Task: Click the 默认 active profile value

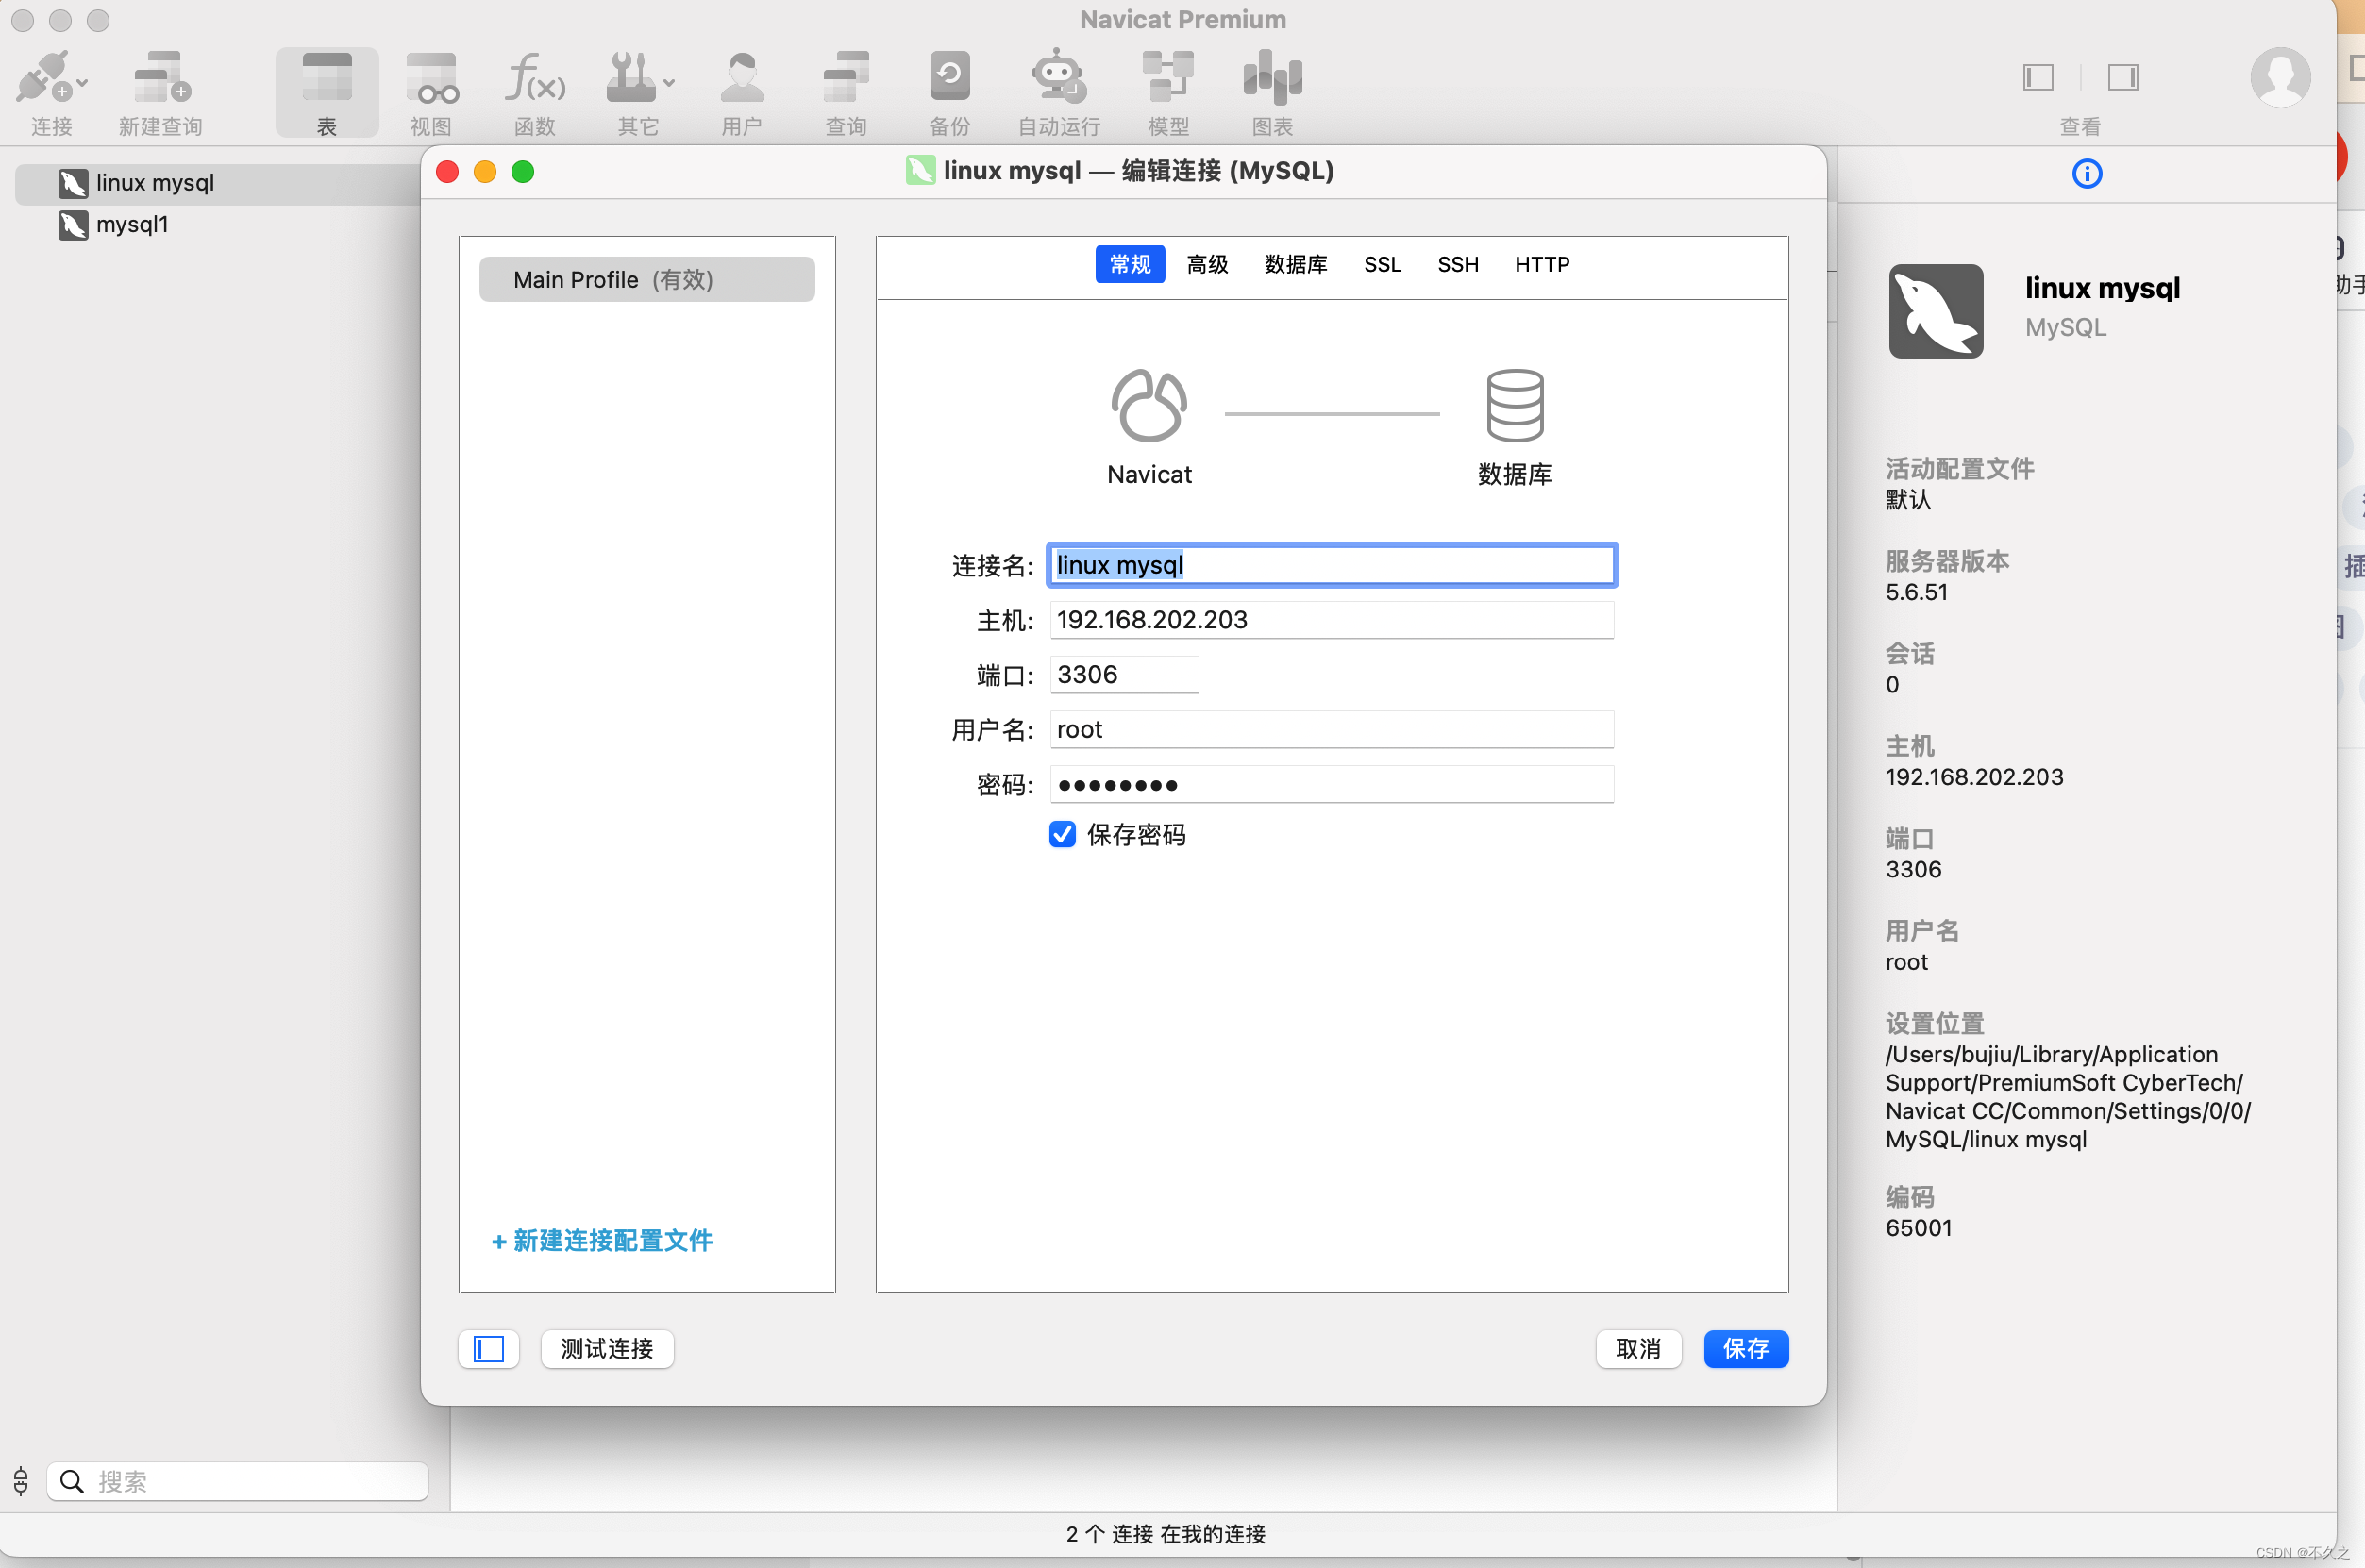Action: pos(1907,500)
